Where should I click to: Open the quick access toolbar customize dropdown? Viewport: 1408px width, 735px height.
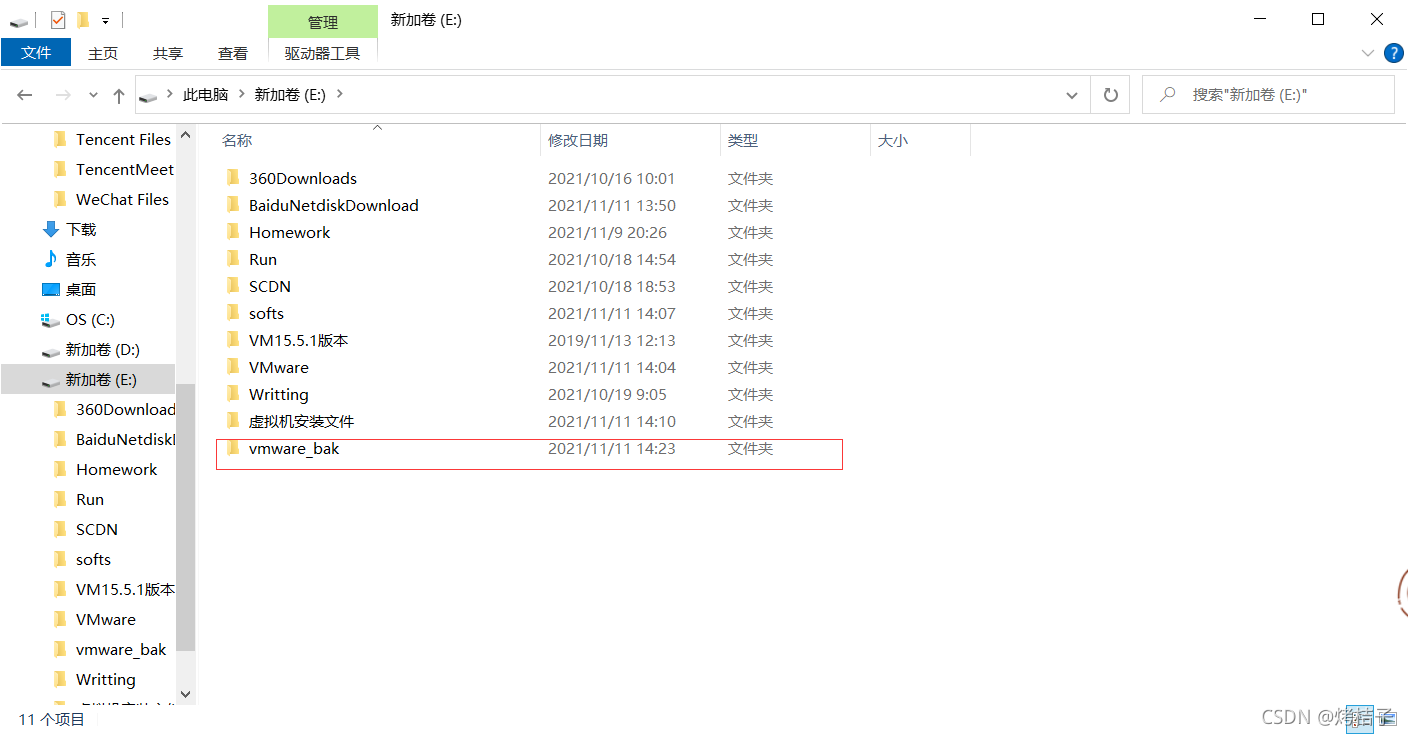pyautogui.click(x=105, y=20)
